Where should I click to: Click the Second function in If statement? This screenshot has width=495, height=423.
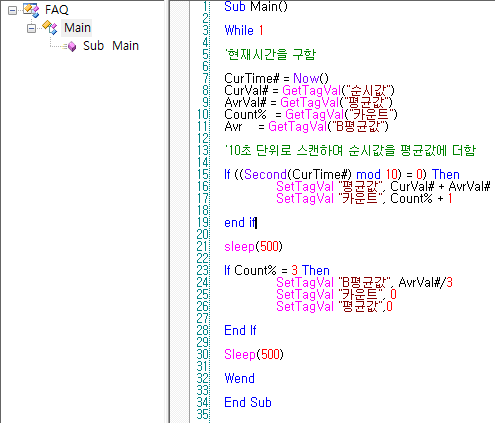pos(265,174)
